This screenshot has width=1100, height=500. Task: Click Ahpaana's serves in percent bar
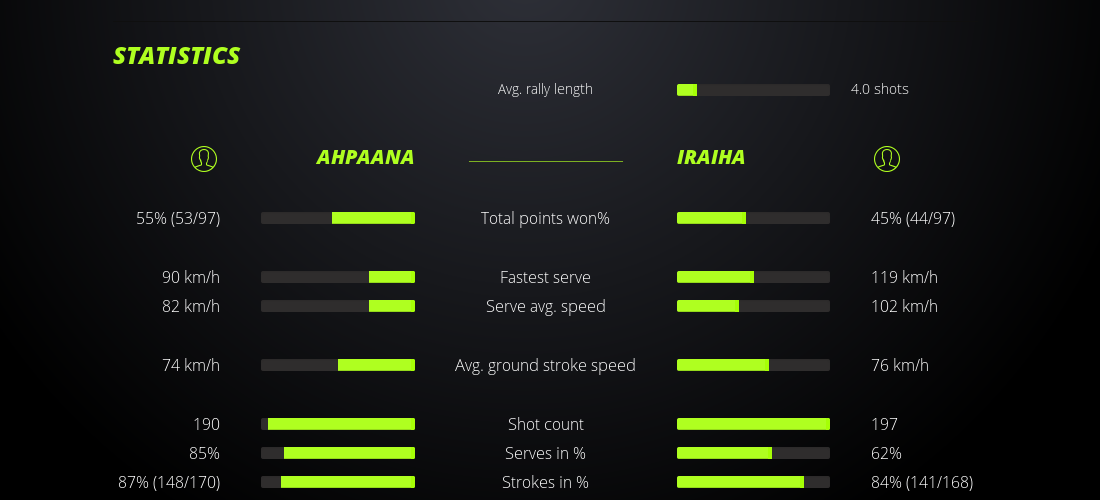pos(338,453)
